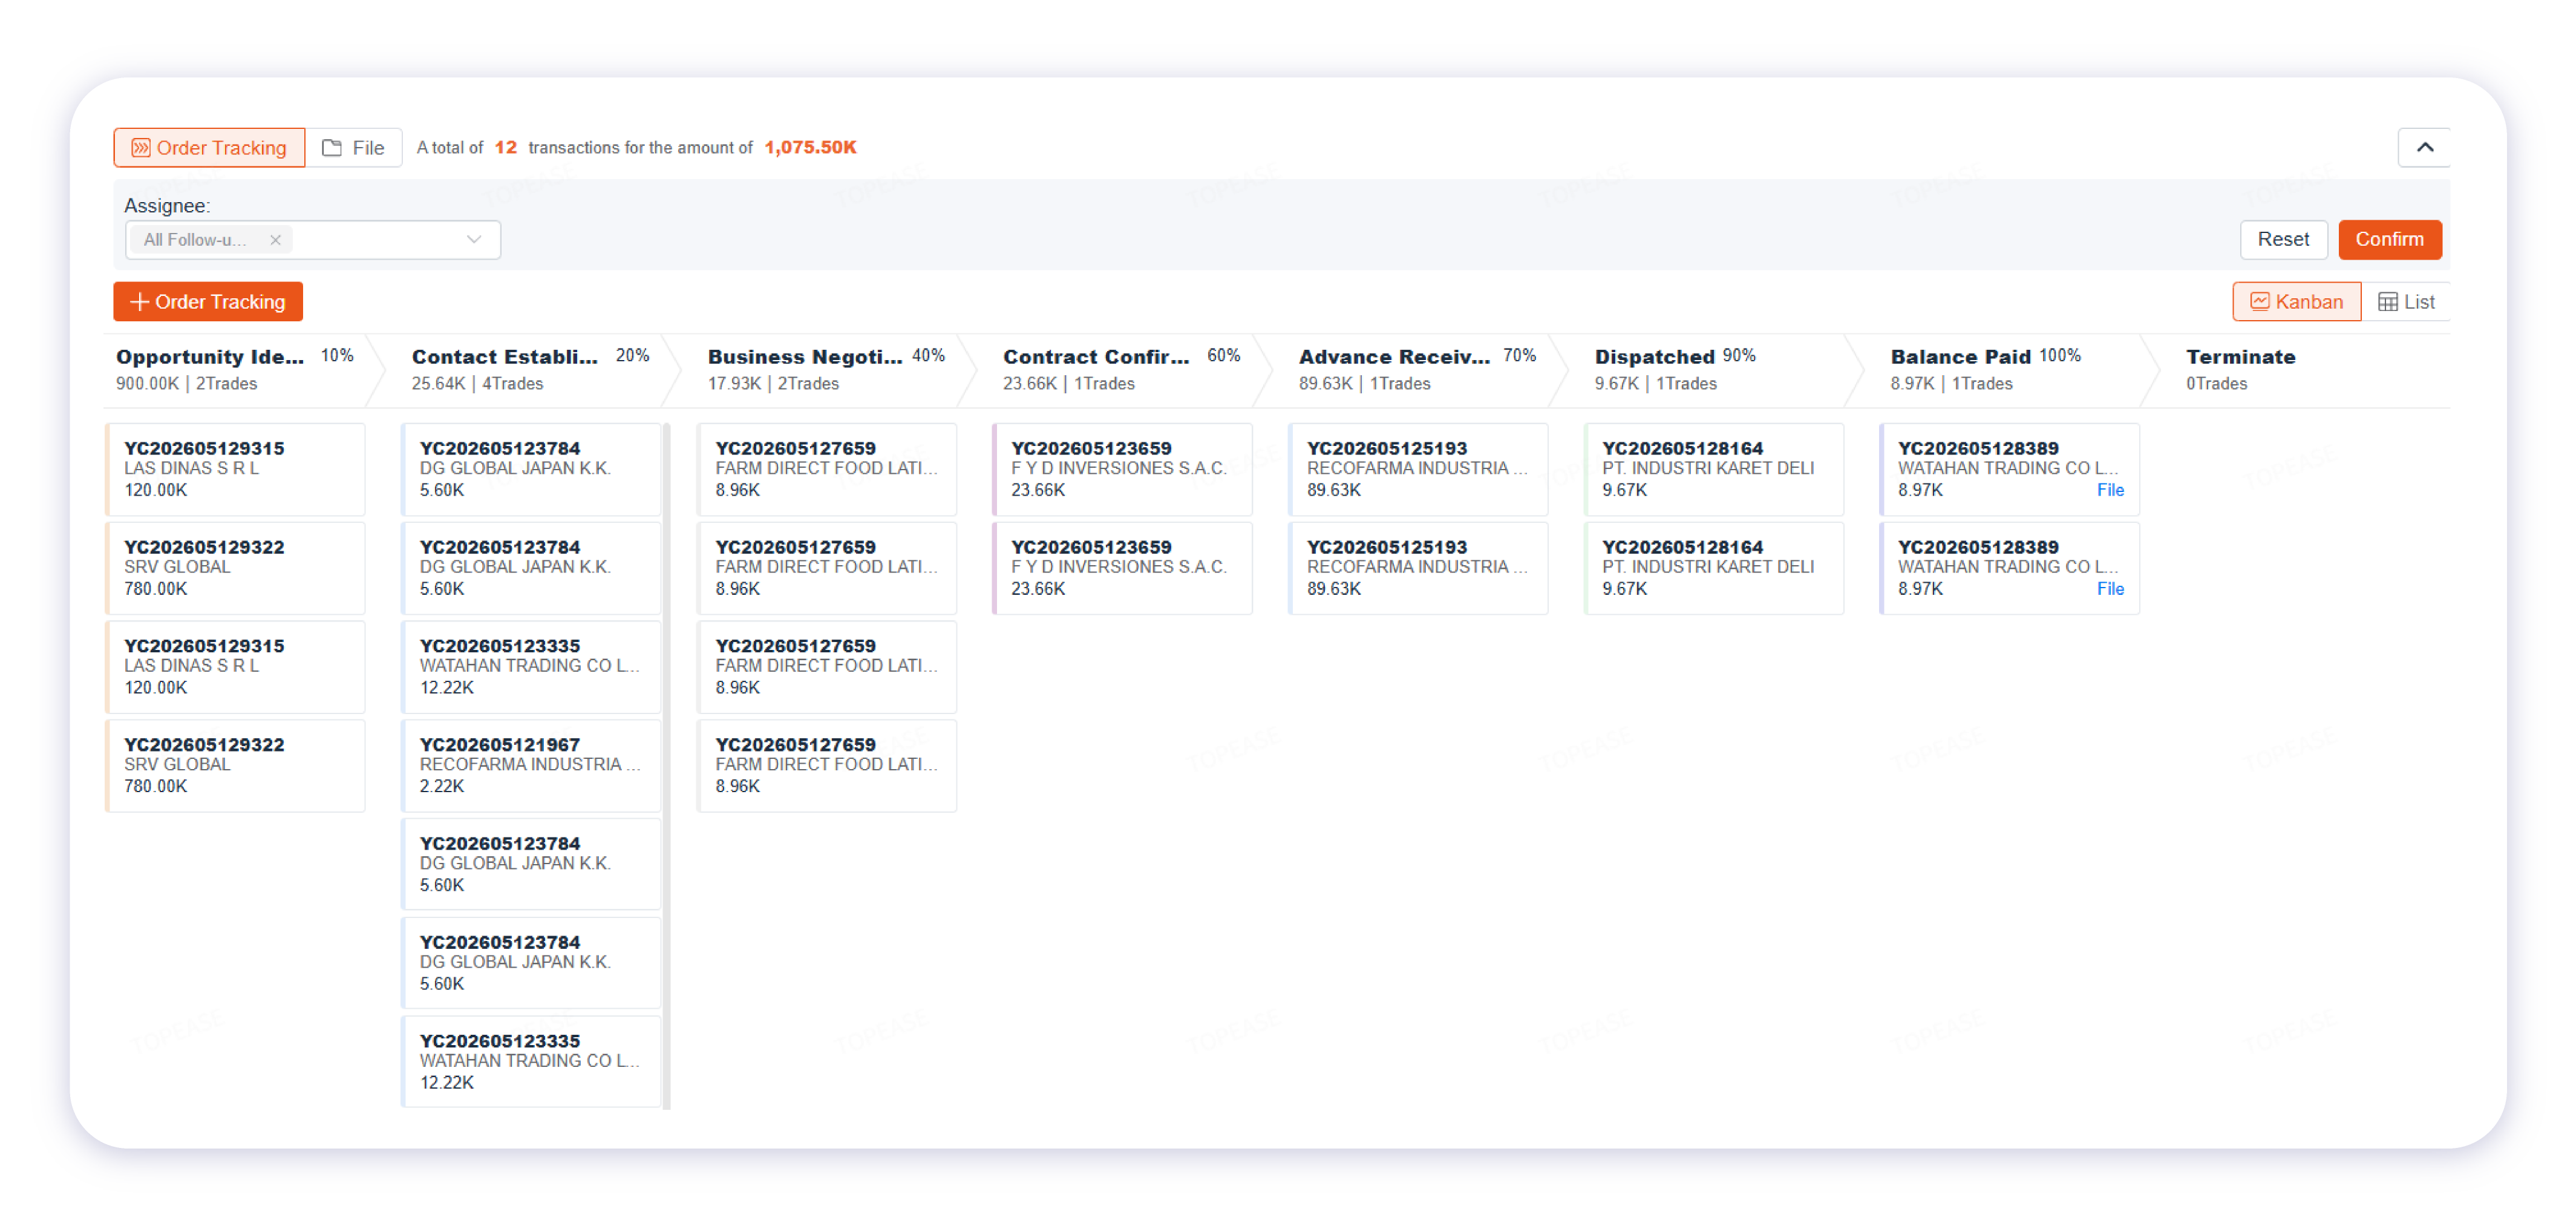Click the Reset button

pos(2283,239)
